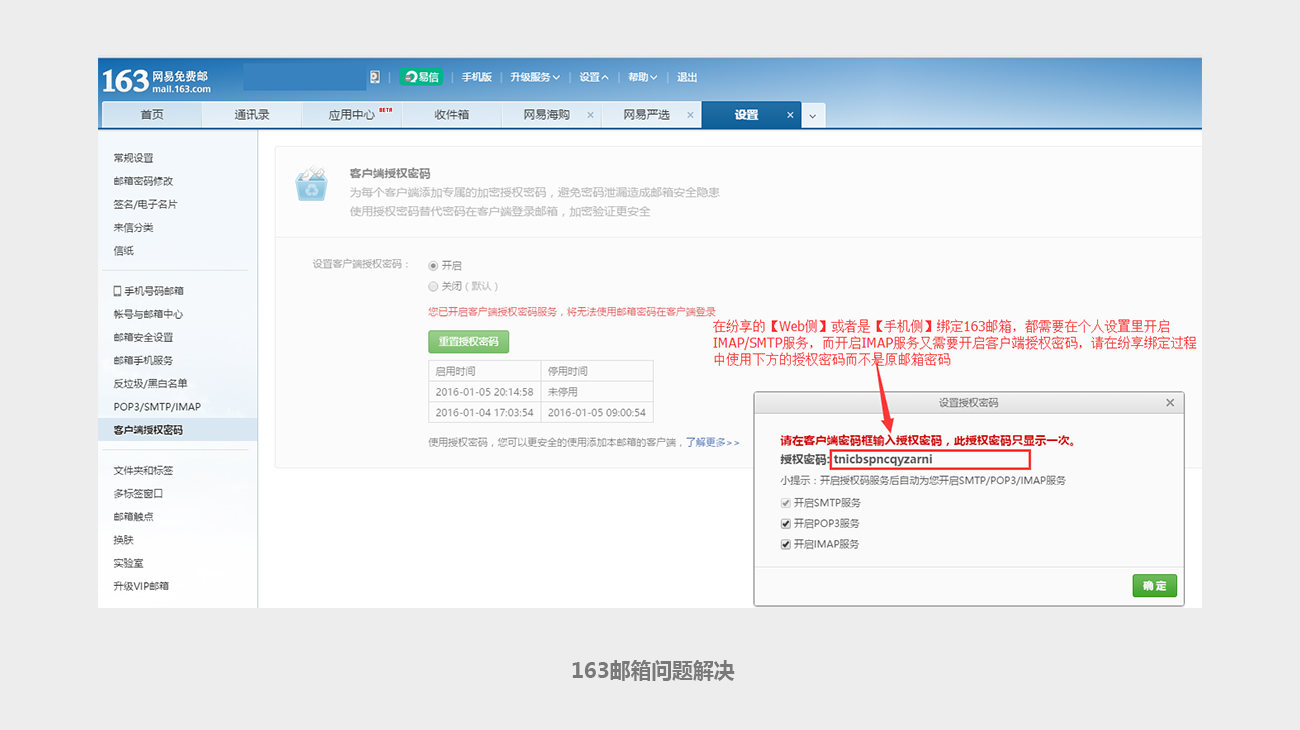
Task: Open 实验室 in the sidebar
Action: (x=128, y=563)
